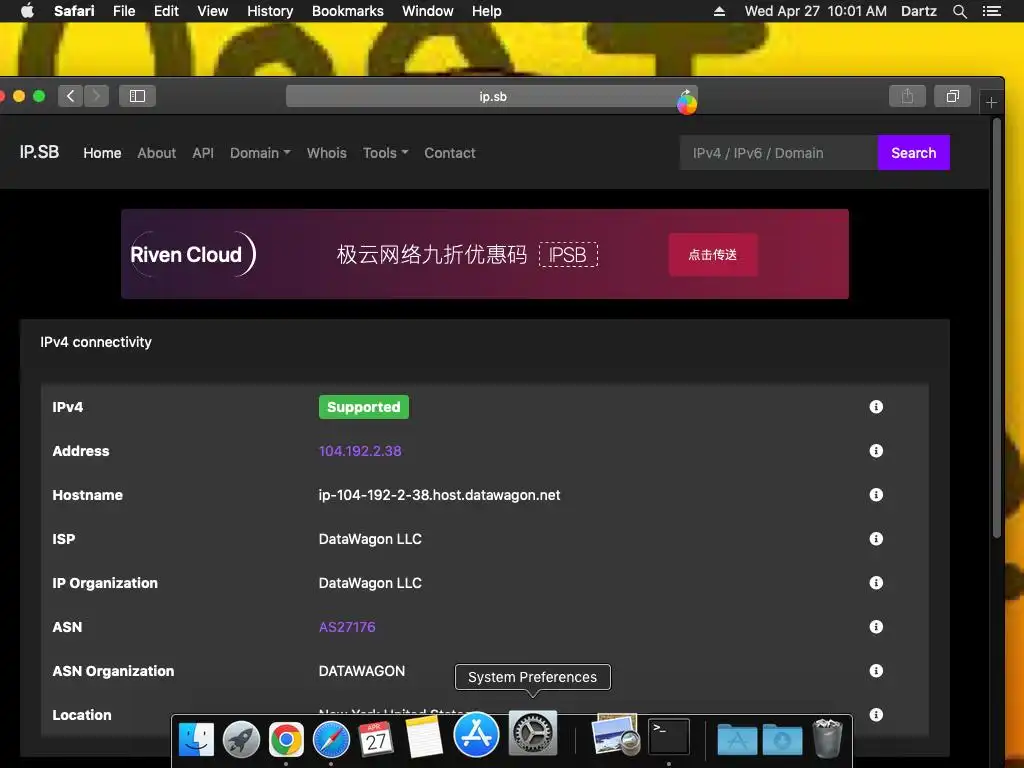Click the page vertical scrollbar
Screen dimensions: 1024x768
click(x=997, y=327)
